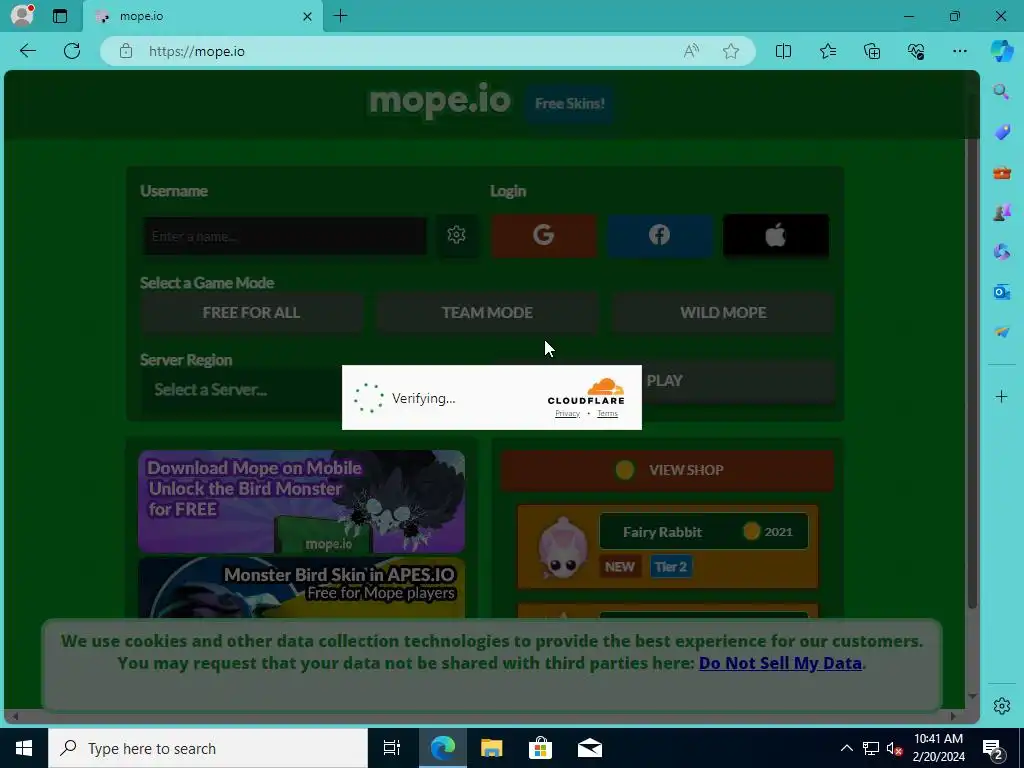Viewport: 1024px width, 768px height.
Task: Refresh the mope.io page
Action: [x=72, y=51]
